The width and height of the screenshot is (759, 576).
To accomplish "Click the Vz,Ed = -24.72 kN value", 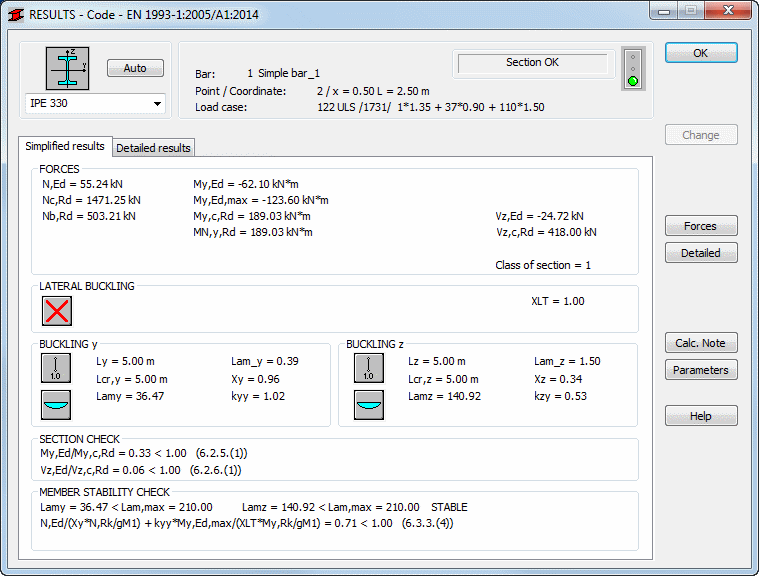I will [x=540, y=216].
